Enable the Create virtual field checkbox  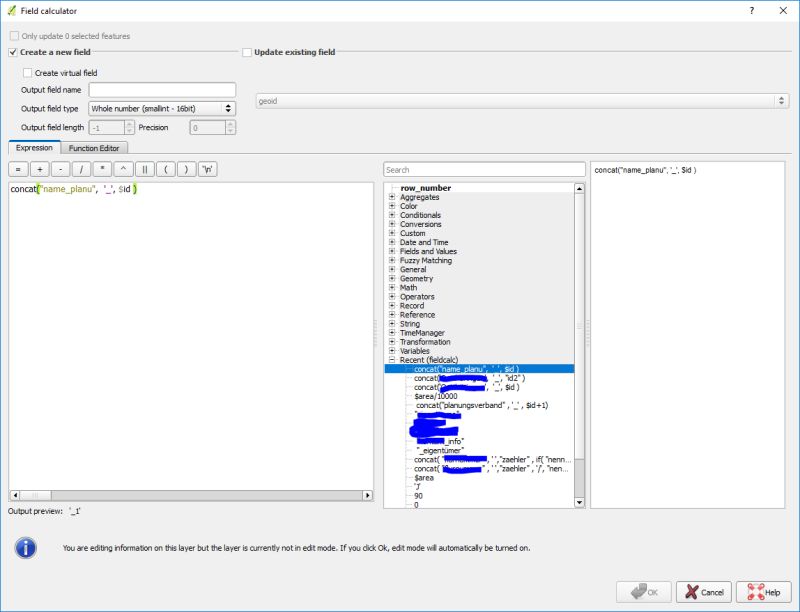pos(28,72)
